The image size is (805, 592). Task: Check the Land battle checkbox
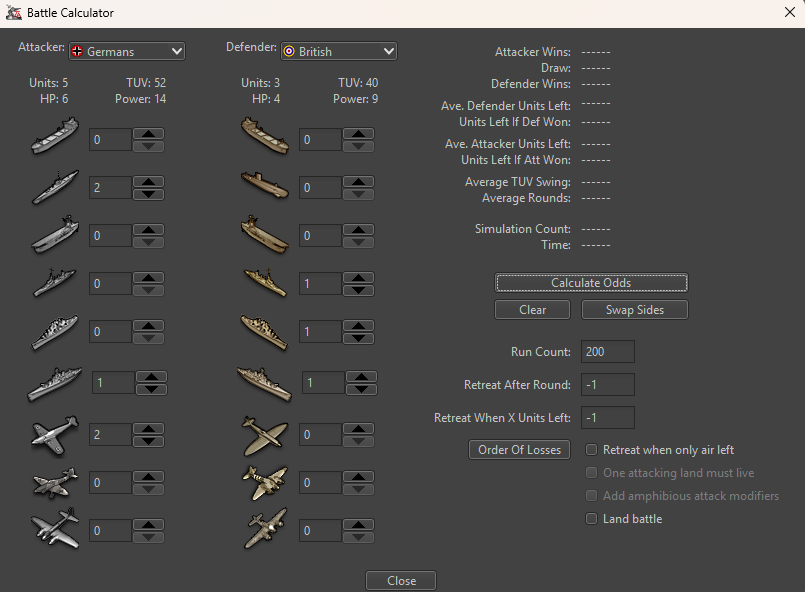(592, 519)
